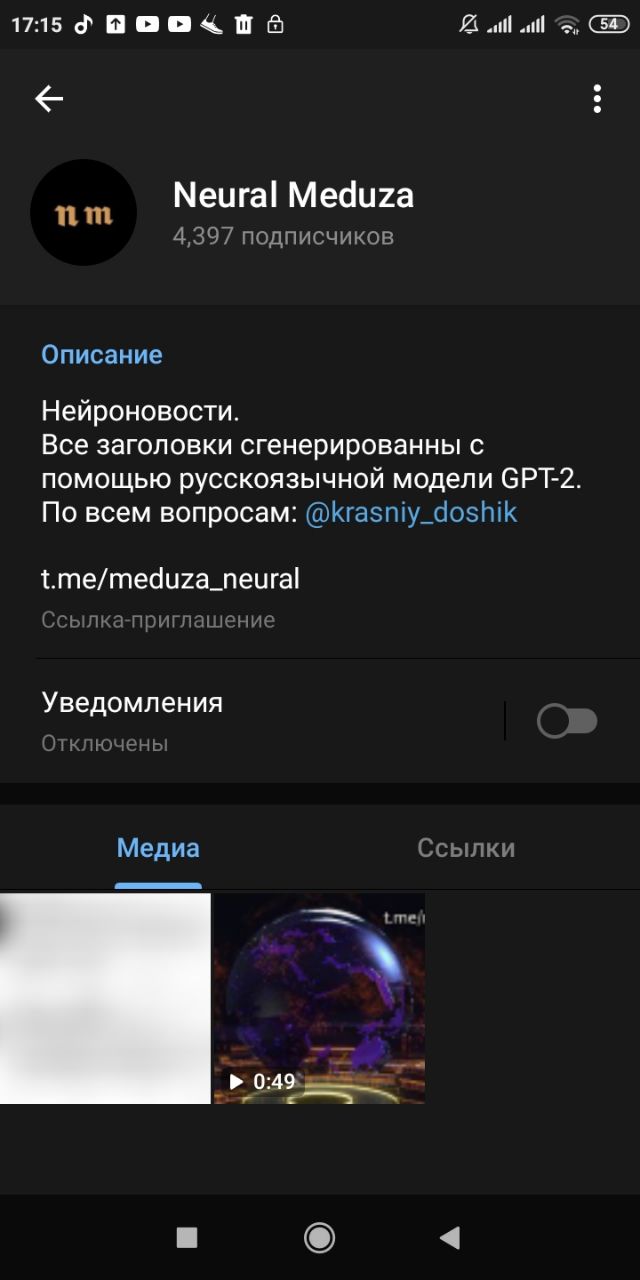Tap the trash bin status bar icon
Screen dimensions: 640x1280
[243, 24]
